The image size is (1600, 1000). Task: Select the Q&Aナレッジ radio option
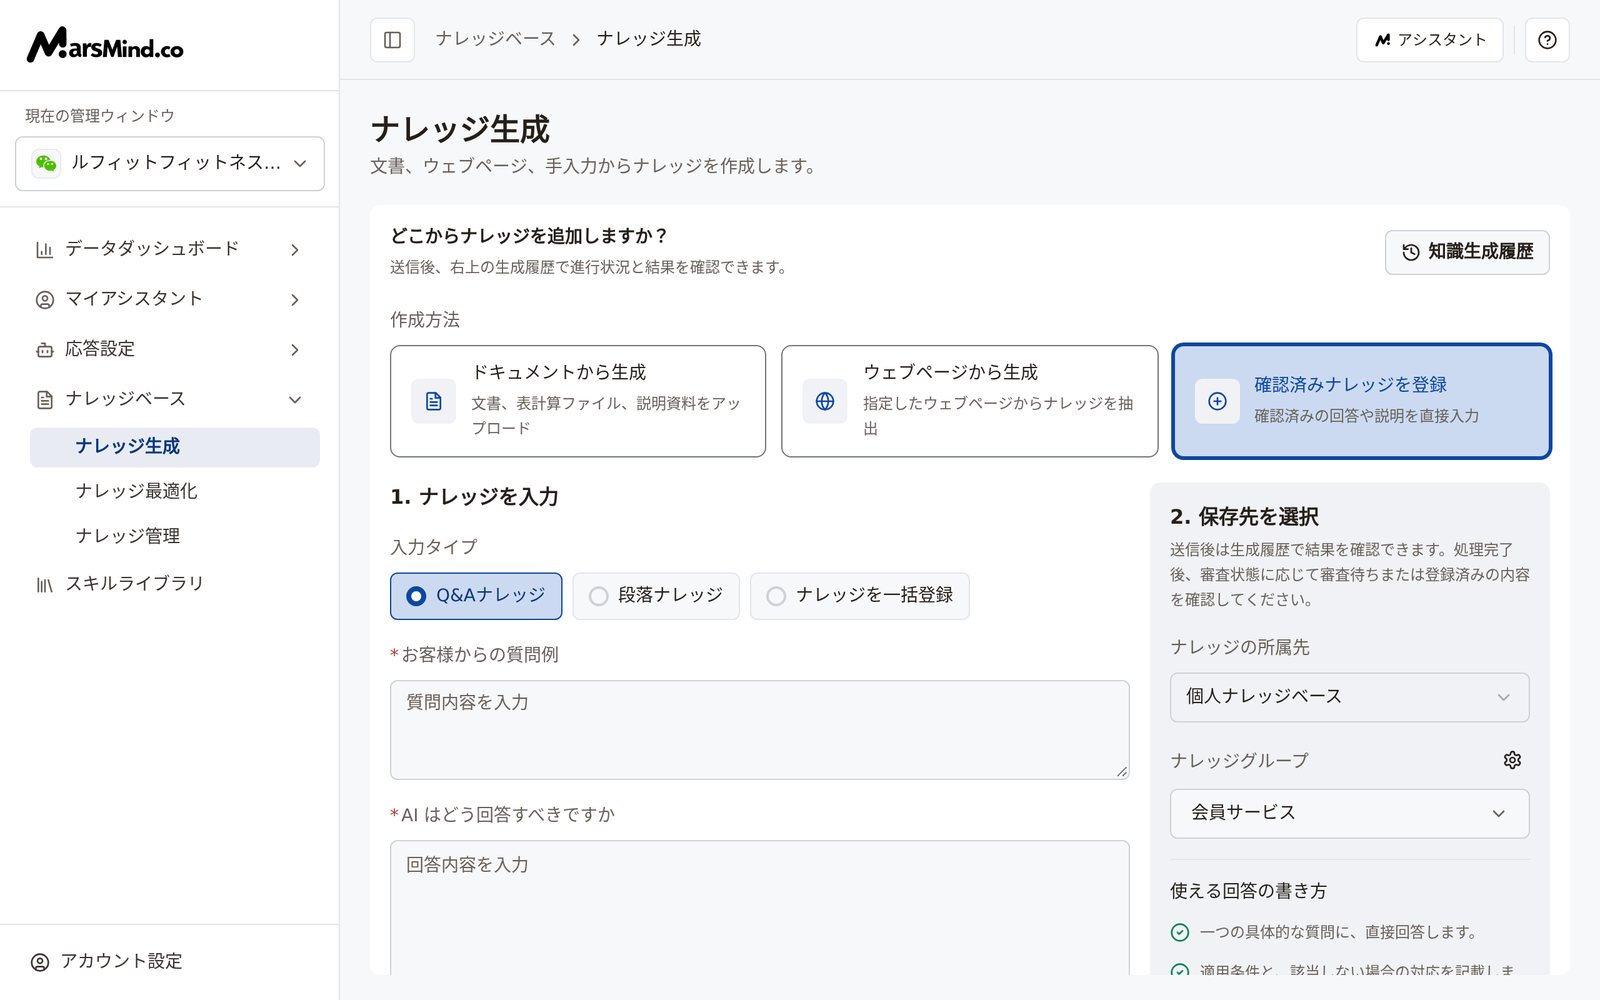476,596
